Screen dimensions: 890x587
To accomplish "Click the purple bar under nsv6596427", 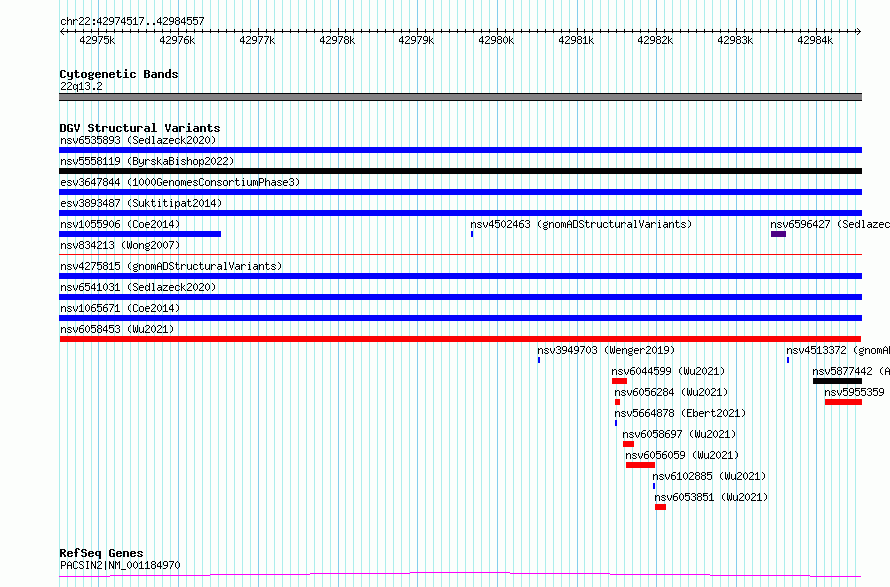I will tap(778, 234).
